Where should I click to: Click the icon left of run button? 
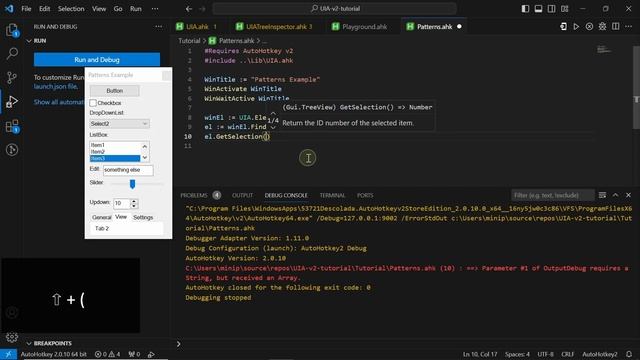[563, 27]
